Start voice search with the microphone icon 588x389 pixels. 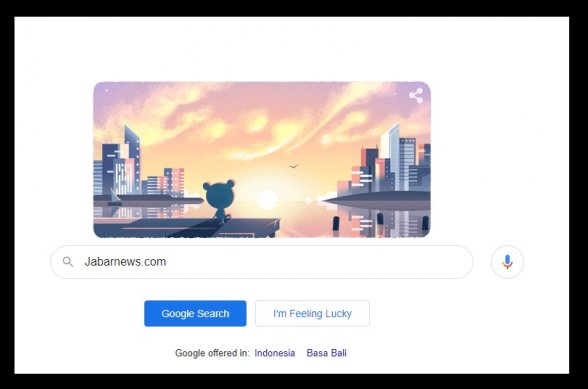pos(507,262)
